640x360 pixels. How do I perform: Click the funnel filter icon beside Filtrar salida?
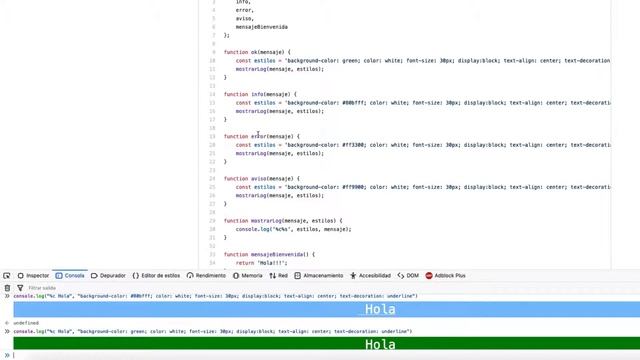click(x=20, y=288)
